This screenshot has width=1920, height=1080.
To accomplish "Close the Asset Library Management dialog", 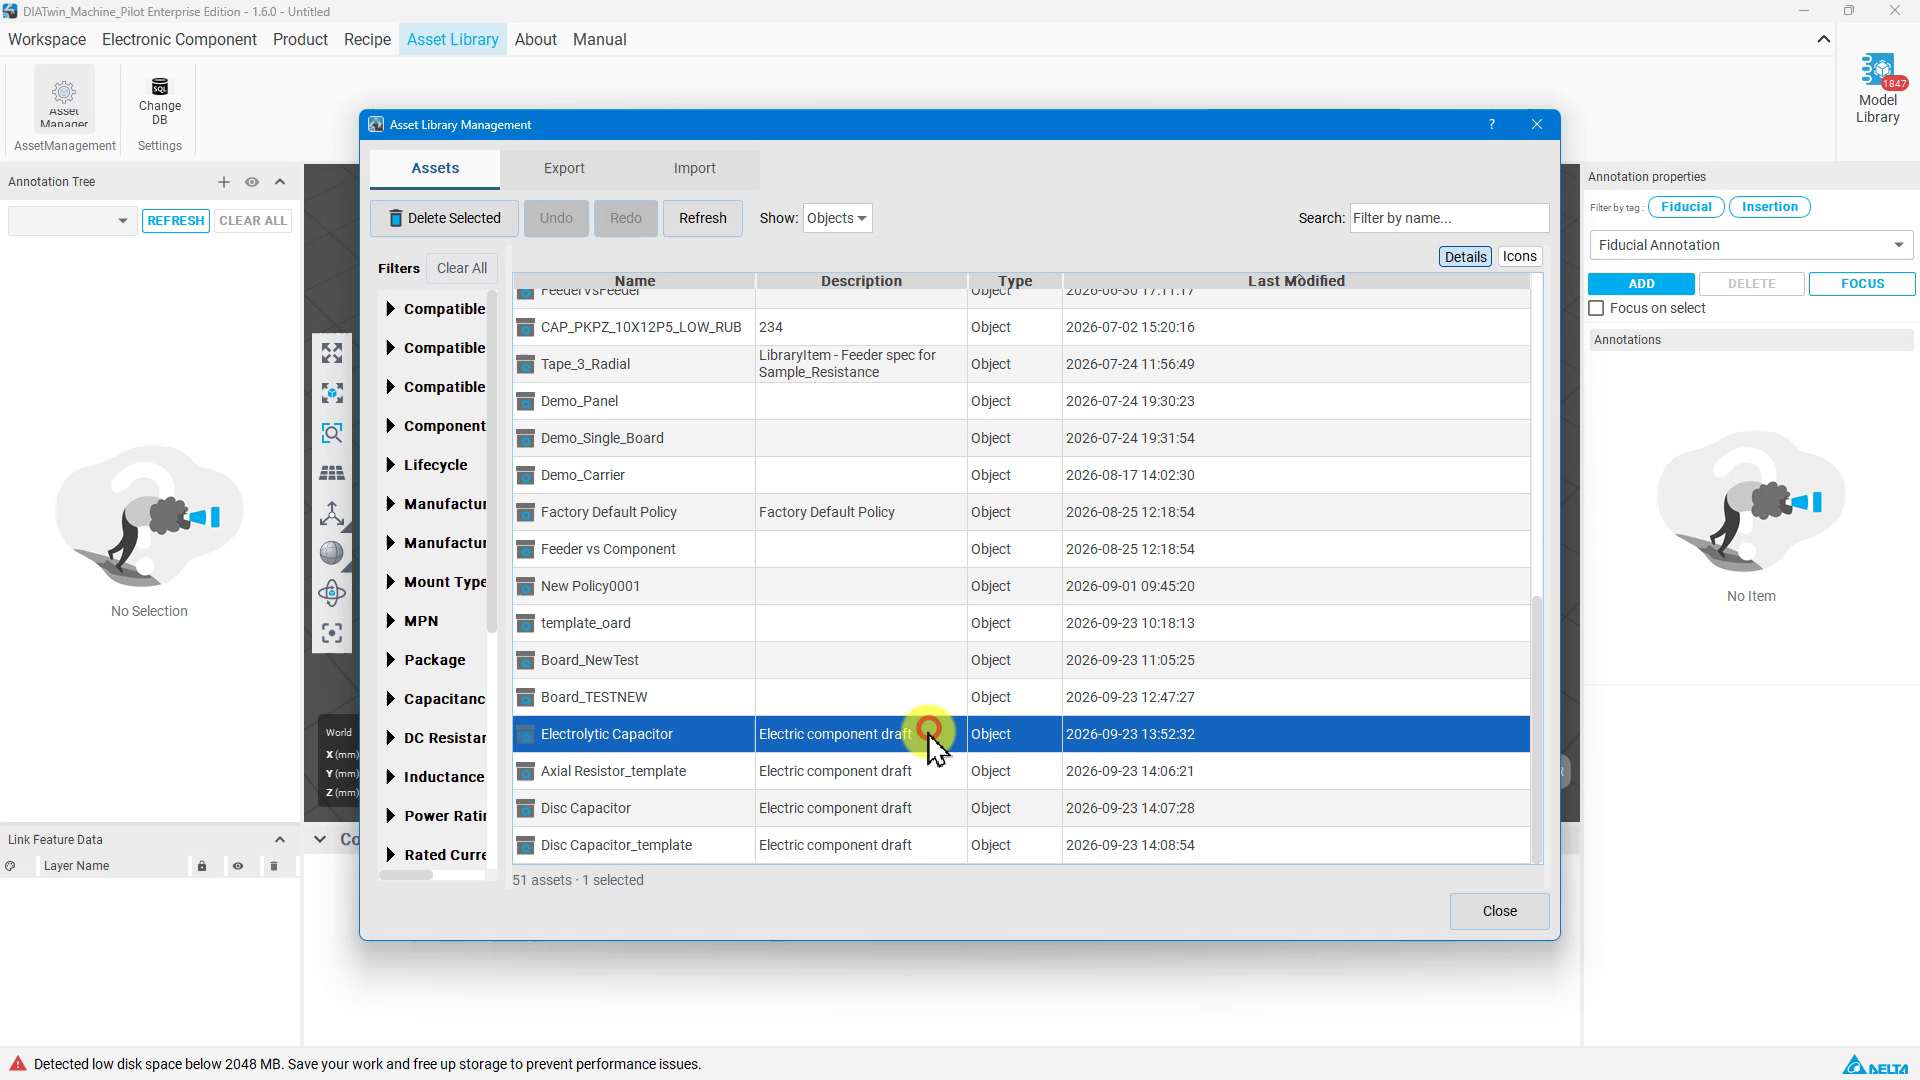I will click(x=1499, y=911).
